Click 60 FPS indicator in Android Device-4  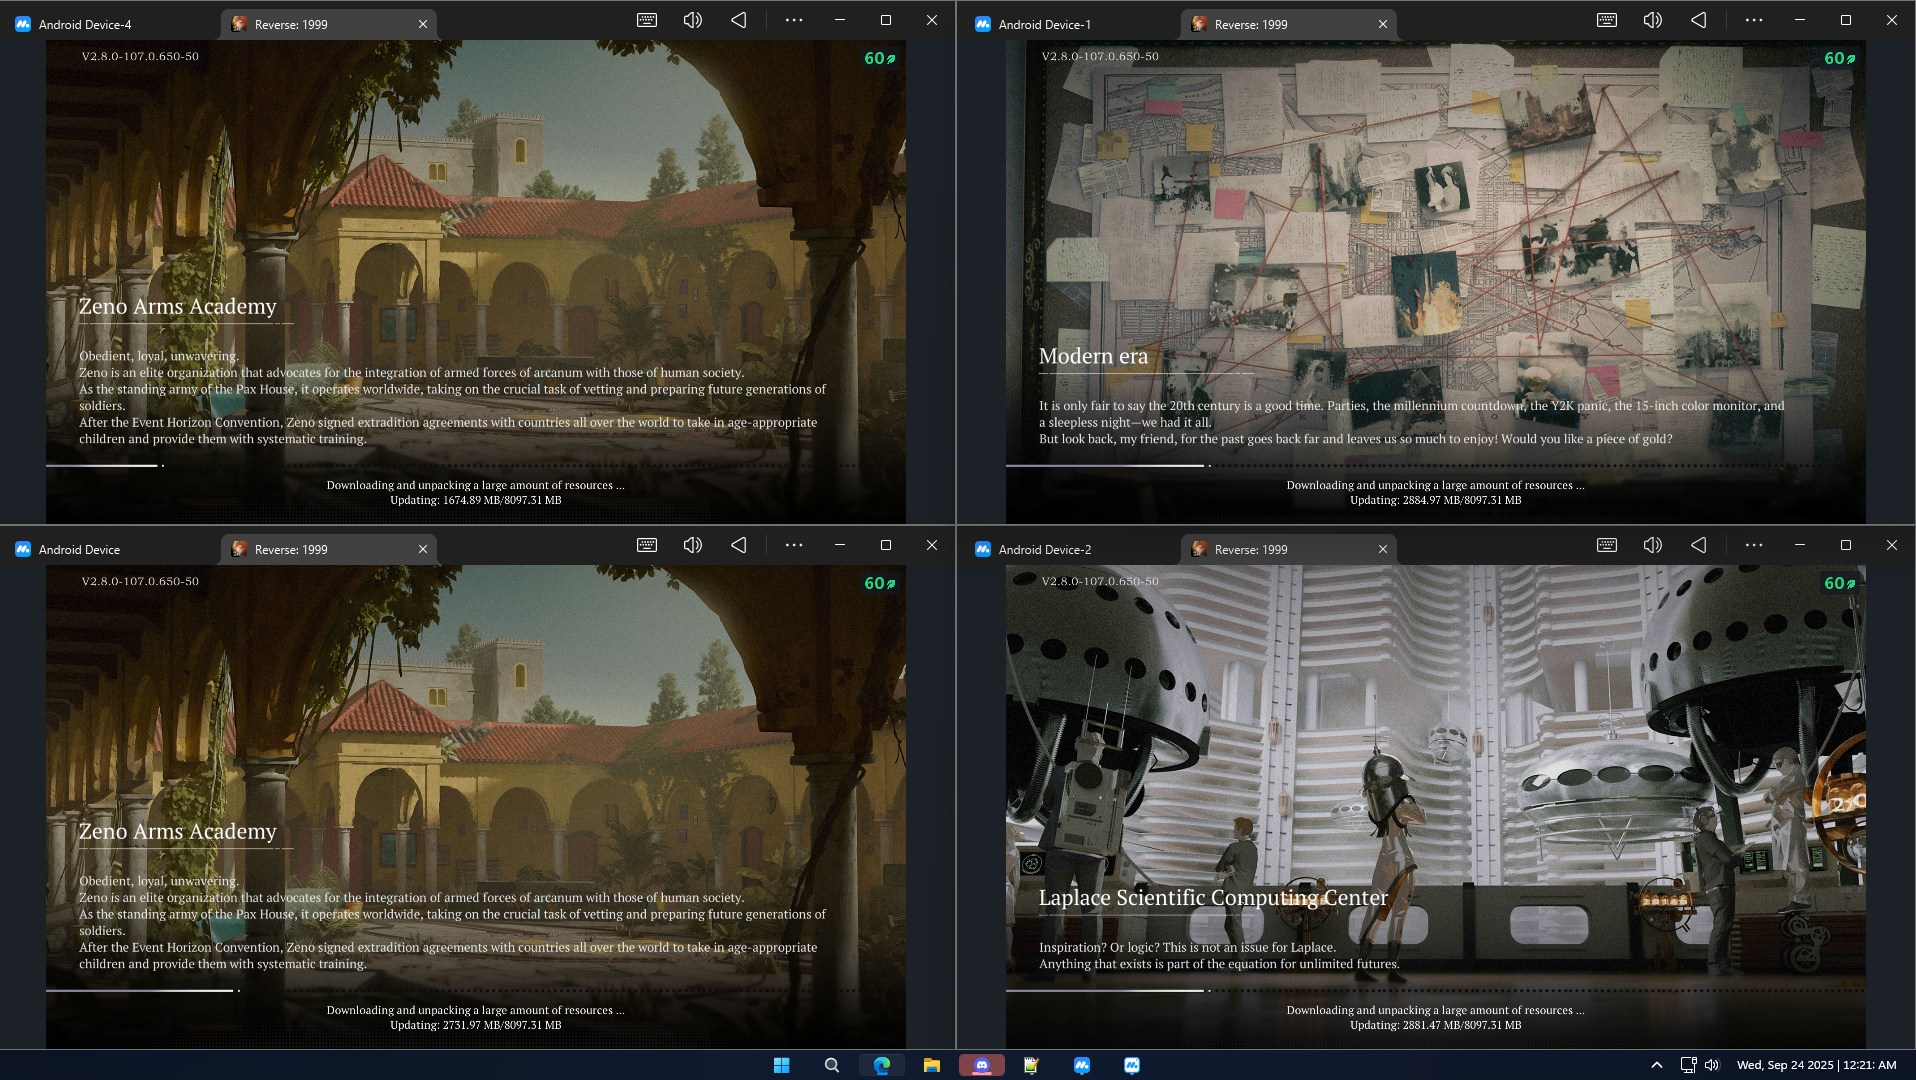pyautogui.click(x=879, y=58)
